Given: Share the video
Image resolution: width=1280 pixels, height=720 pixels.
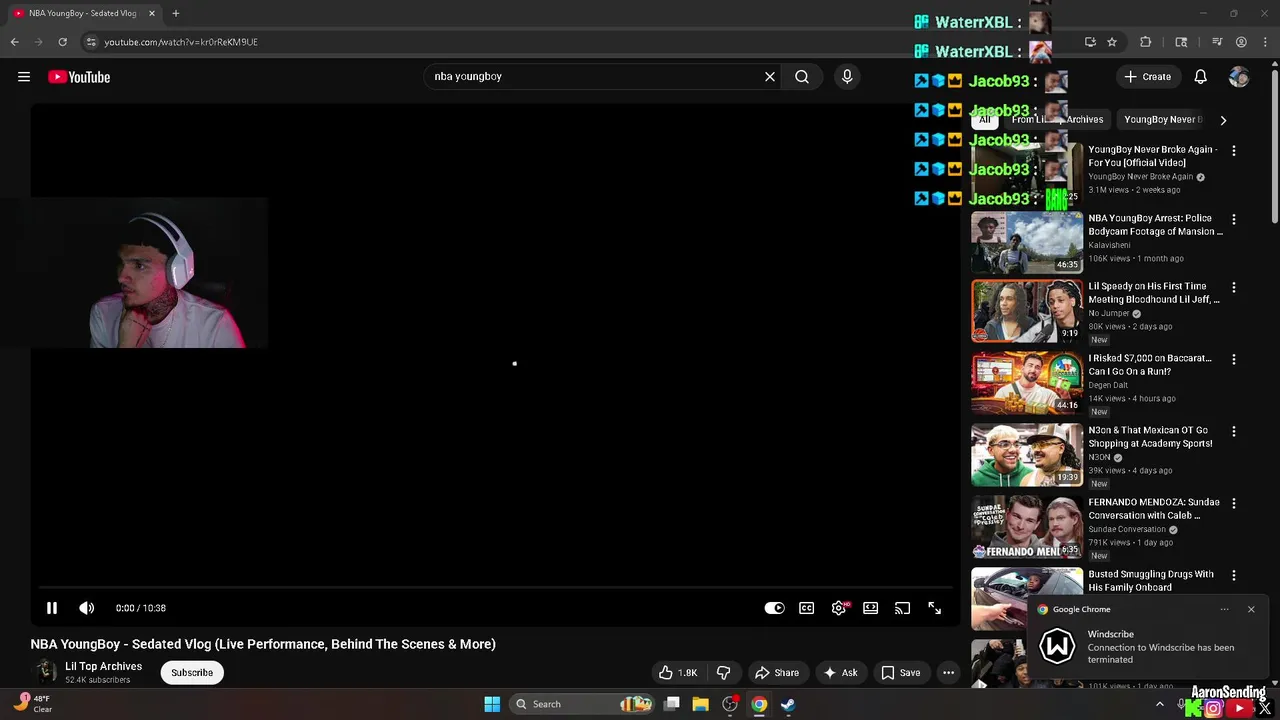Looking at the screenshot, I should pyautogui.click(x=777, y=673).
